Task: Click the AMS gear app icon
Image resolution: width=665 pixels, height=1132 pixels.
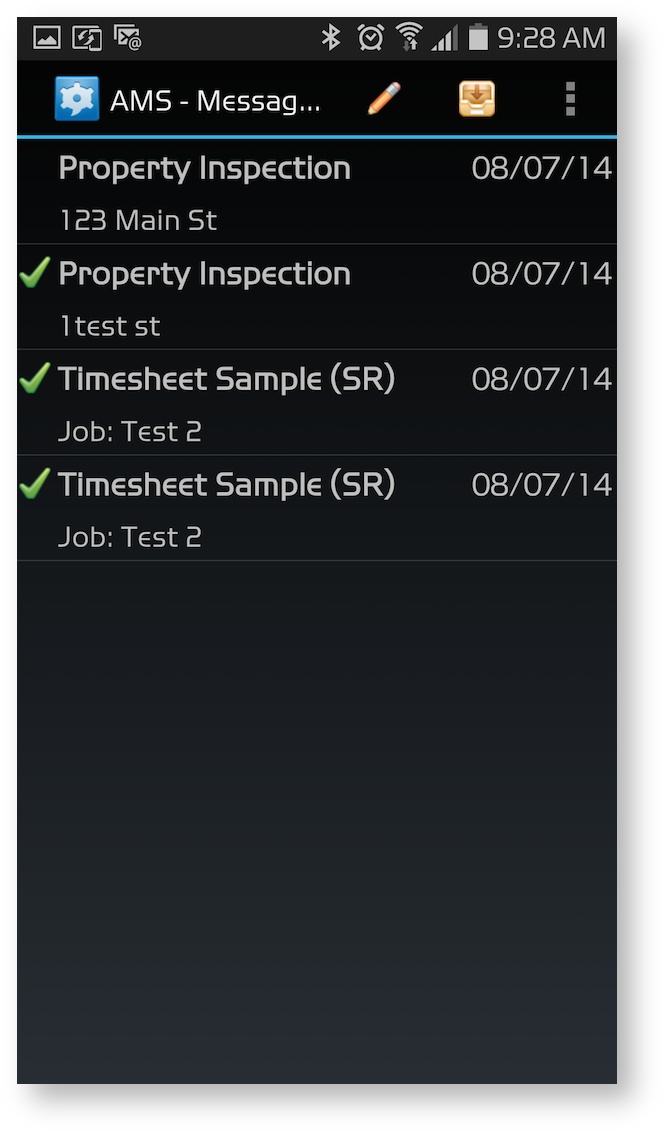Action: tap(77, 97)
